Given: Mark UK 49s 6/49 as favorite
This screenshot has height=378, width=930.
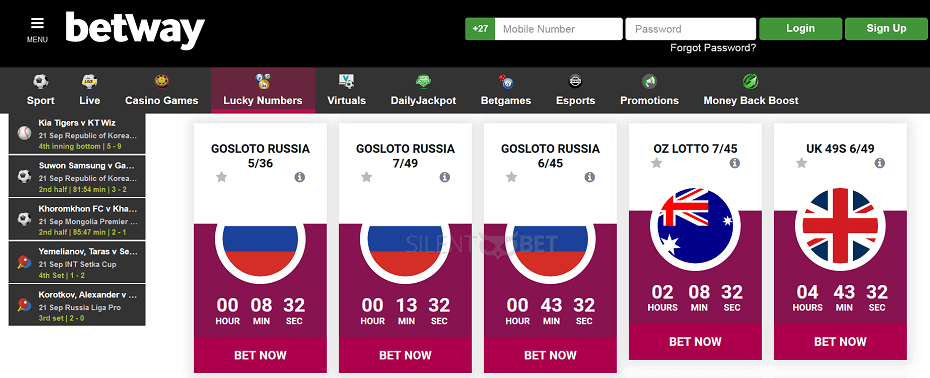Looking at the screenshot, I should (x=801, y=163).
